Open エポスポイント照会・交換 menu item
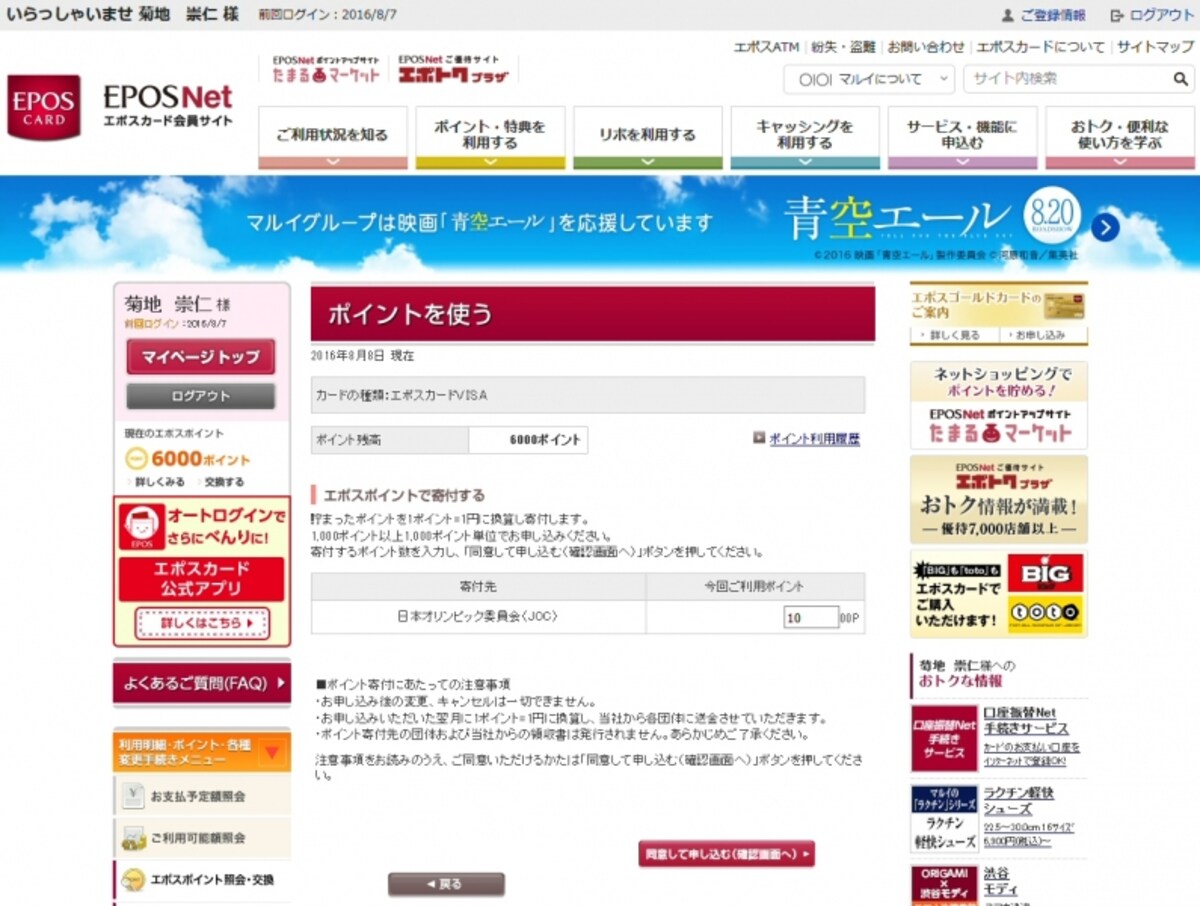Screen dimensions: 1200x906 coord(202,880)
